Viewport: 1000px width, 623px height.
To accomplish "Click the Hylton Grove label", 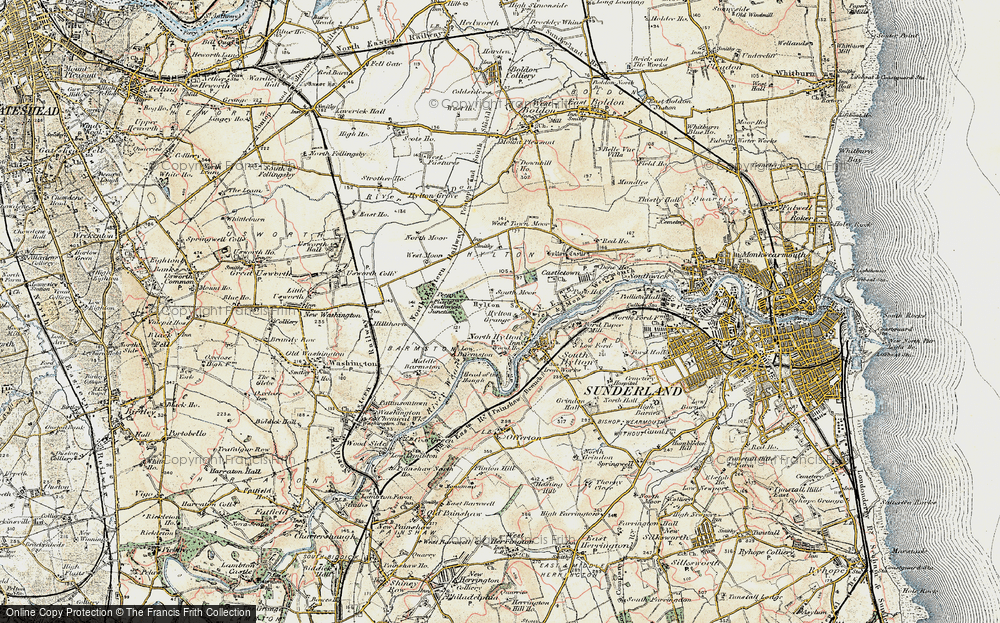I will [x=434, y=195].
